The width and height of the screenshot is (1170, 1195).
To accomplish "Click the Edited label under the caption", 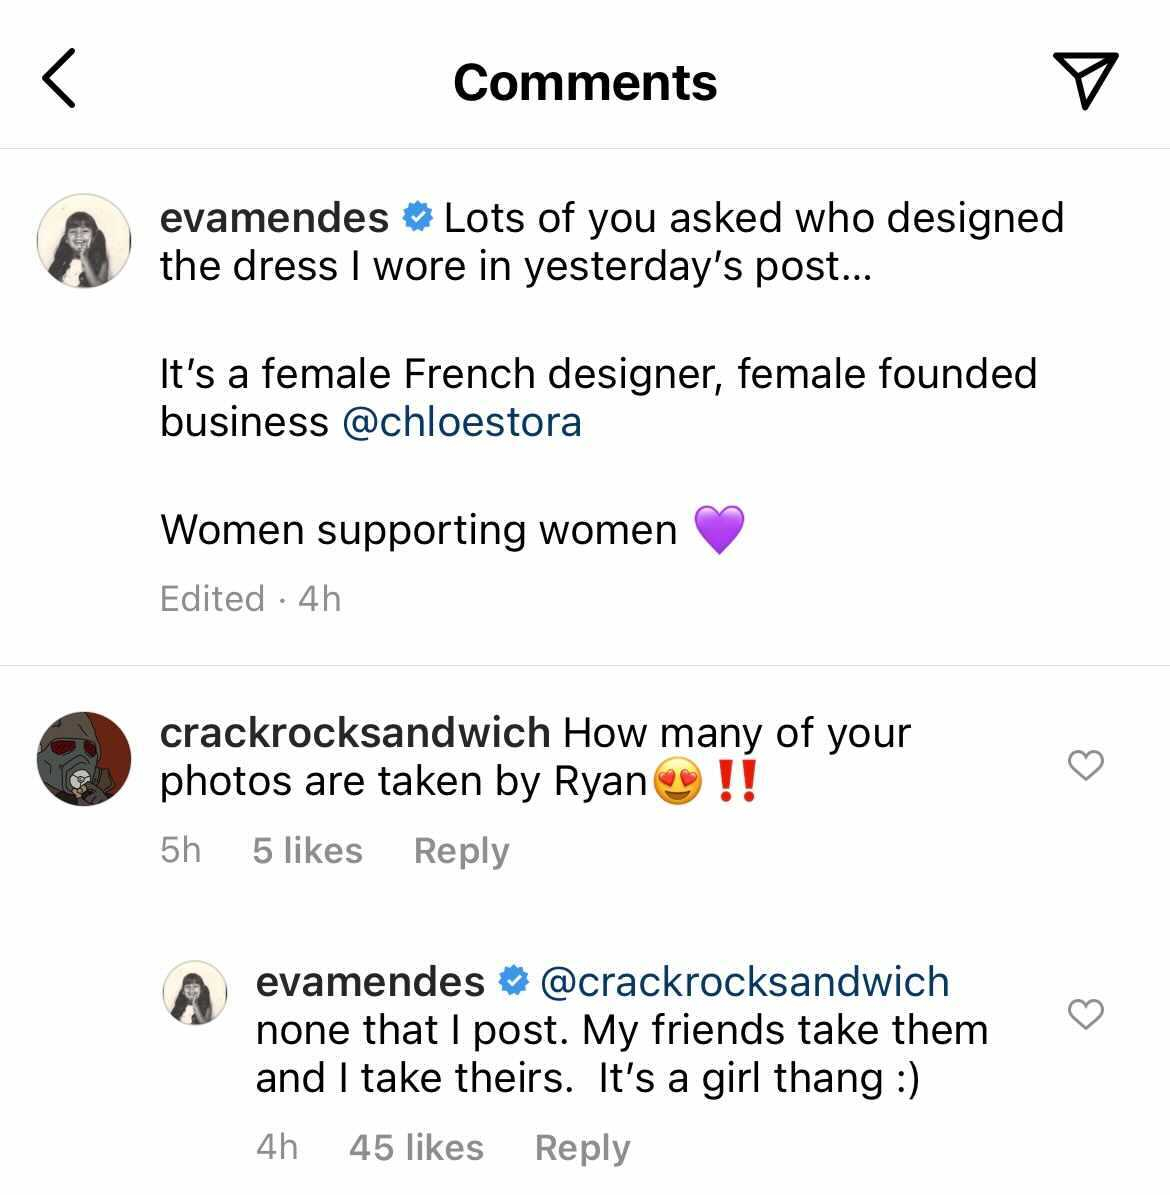I will coord(212,598).
